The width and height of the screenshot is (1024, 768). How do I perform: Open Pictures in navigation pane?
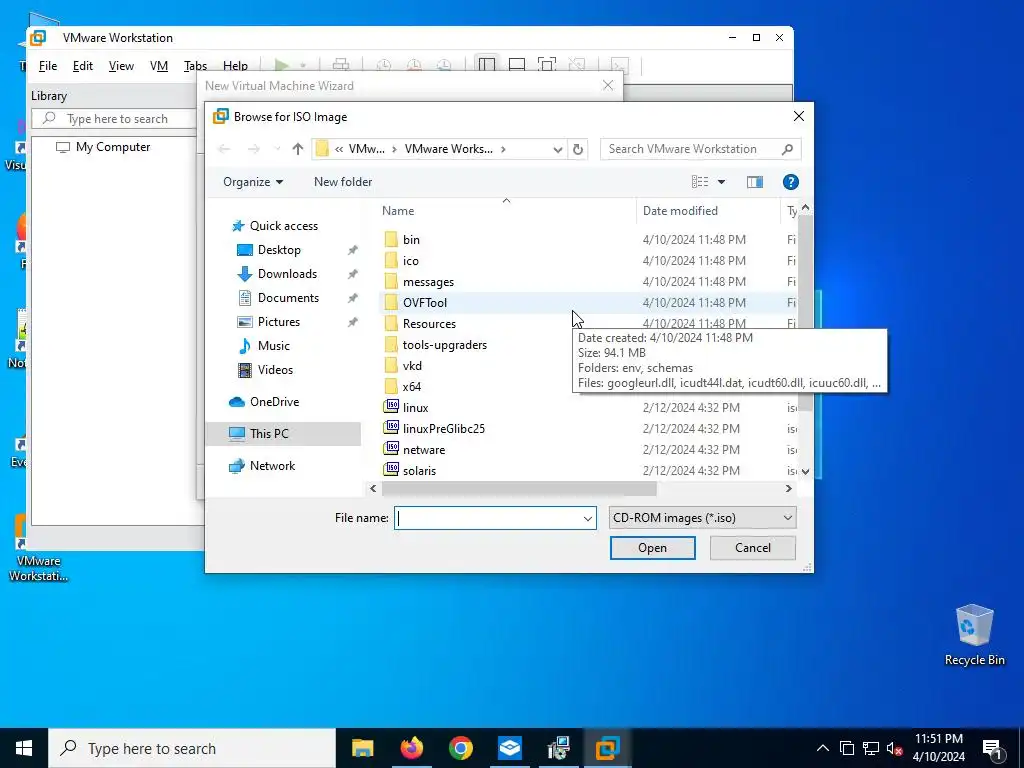[x=279, y=322]
